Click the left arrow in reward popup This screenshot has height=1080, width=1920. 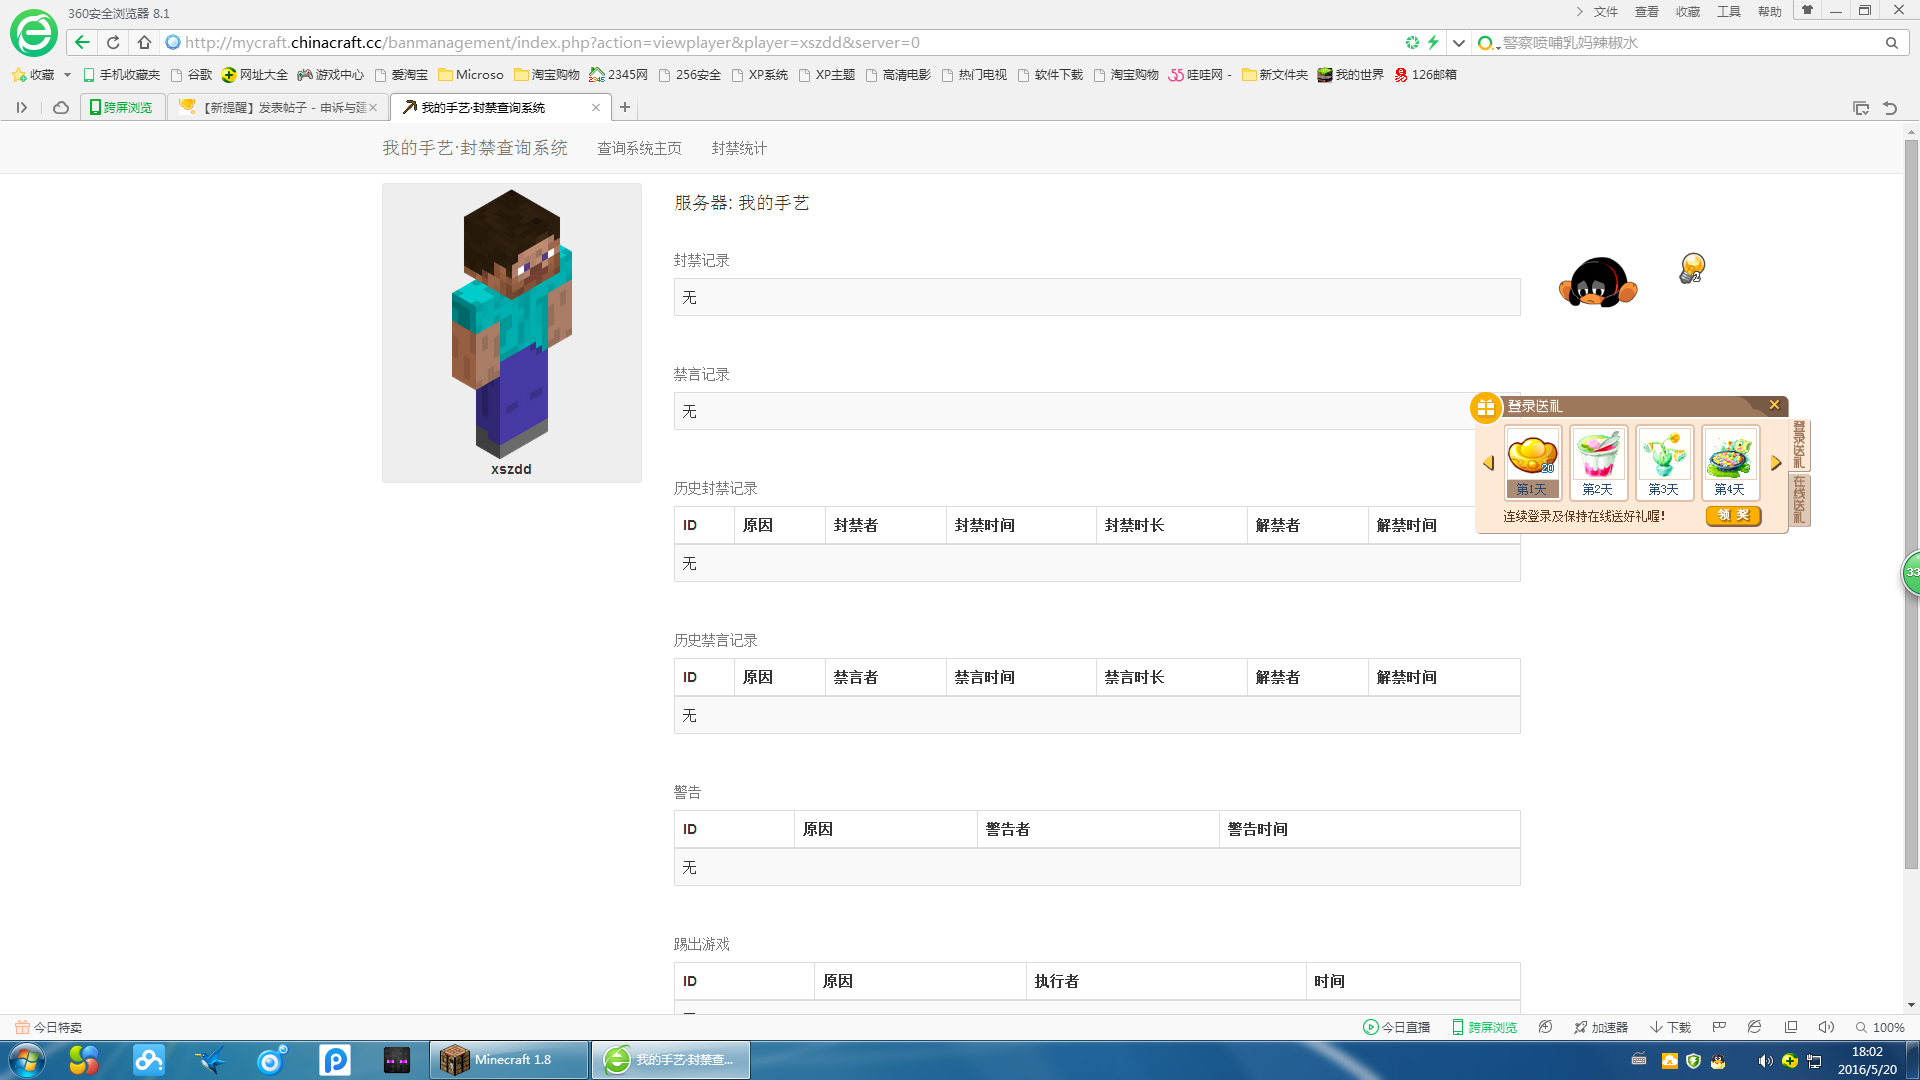click(x=1488, y=463)
